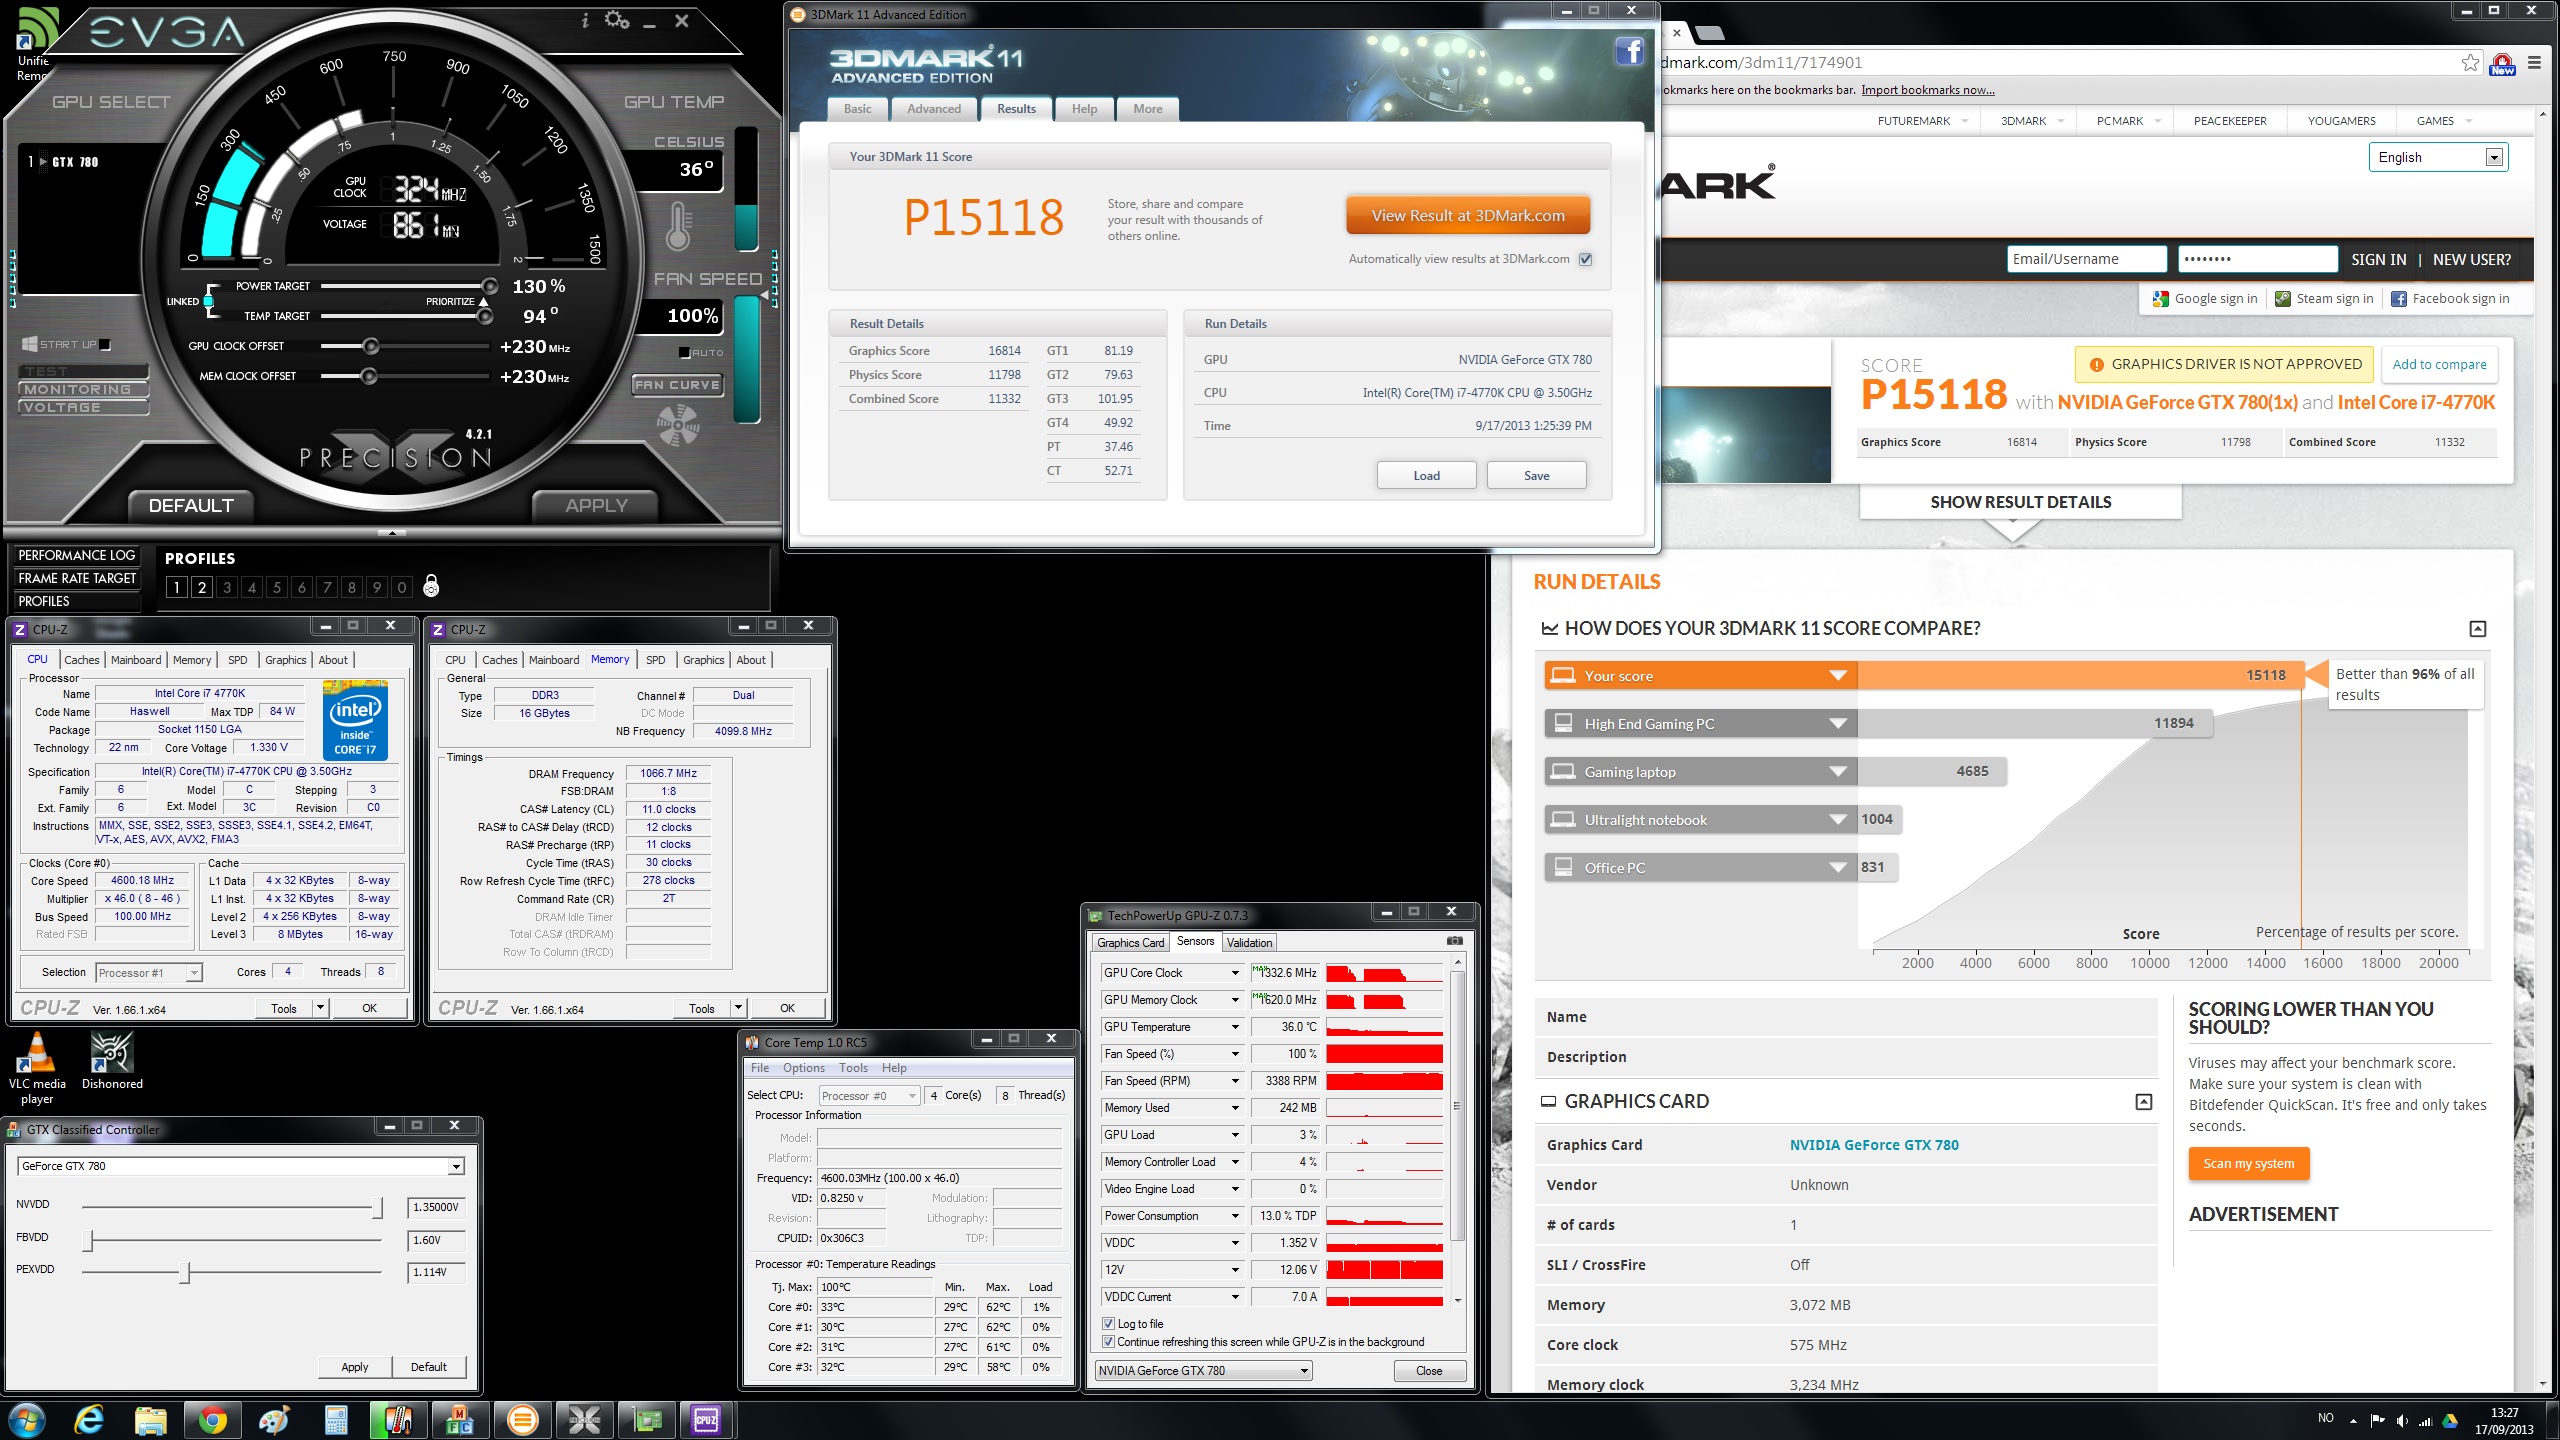Select profile slot 1 in Precision
This screenshot has width=2560, height=1440.
(177, 587)
